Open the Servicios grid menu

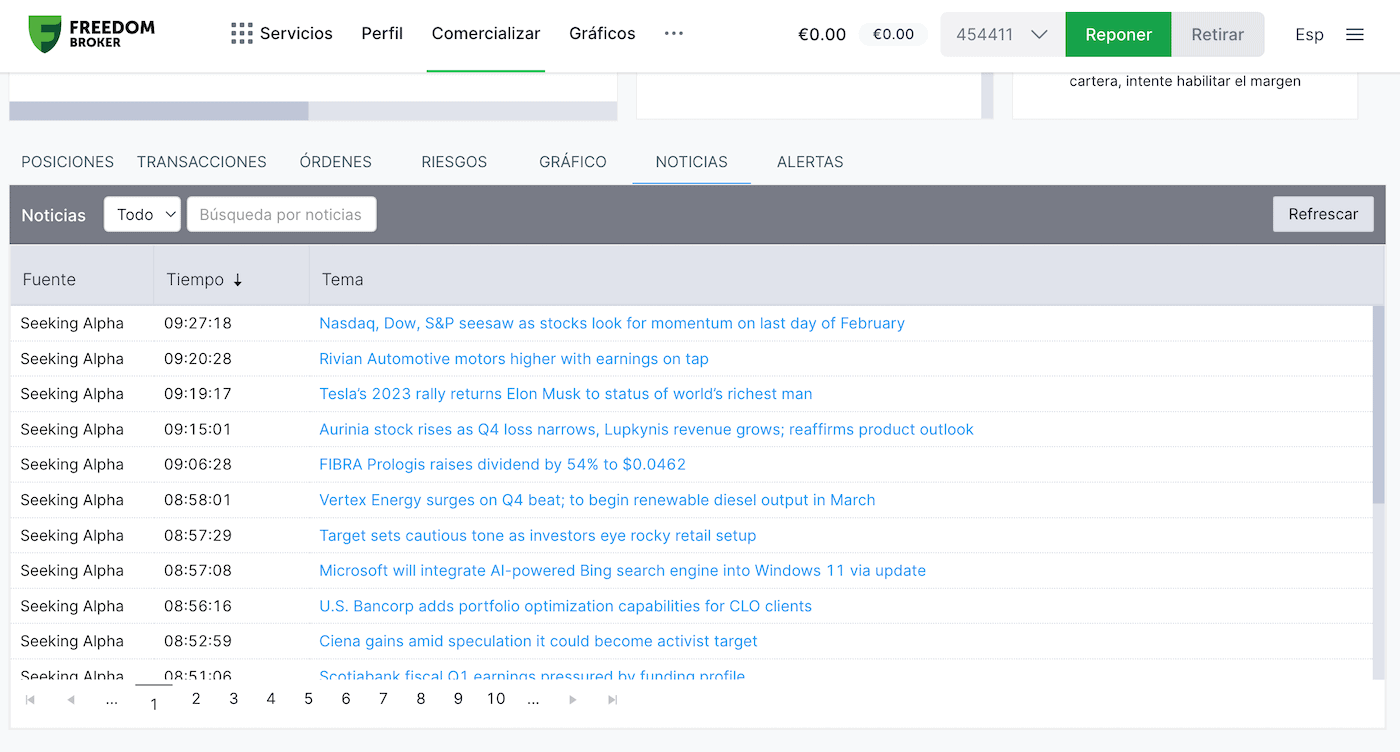281,33
